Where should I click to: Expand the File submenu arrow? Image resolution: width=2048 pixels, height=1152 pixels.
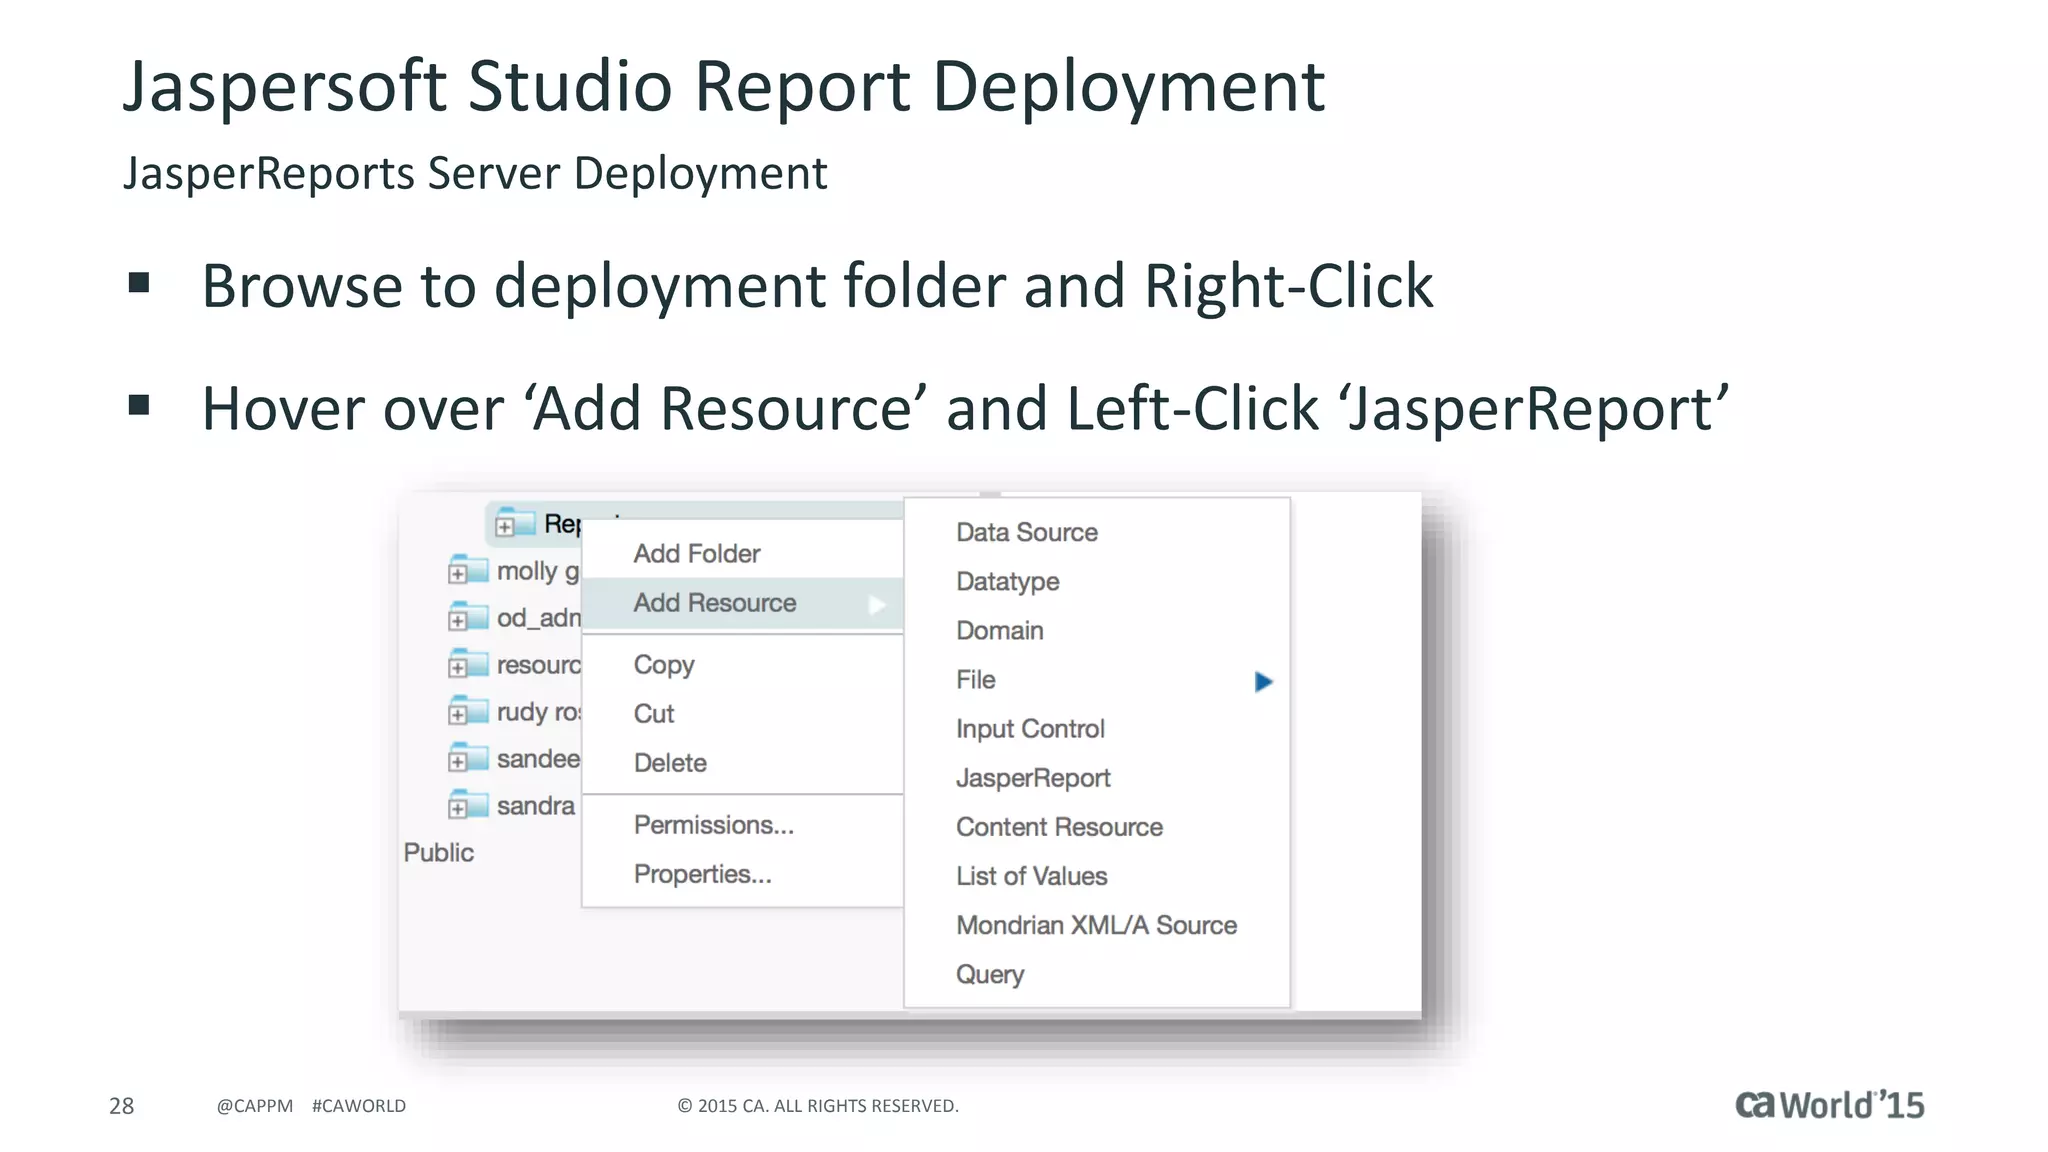click(x=1263, y=682)
